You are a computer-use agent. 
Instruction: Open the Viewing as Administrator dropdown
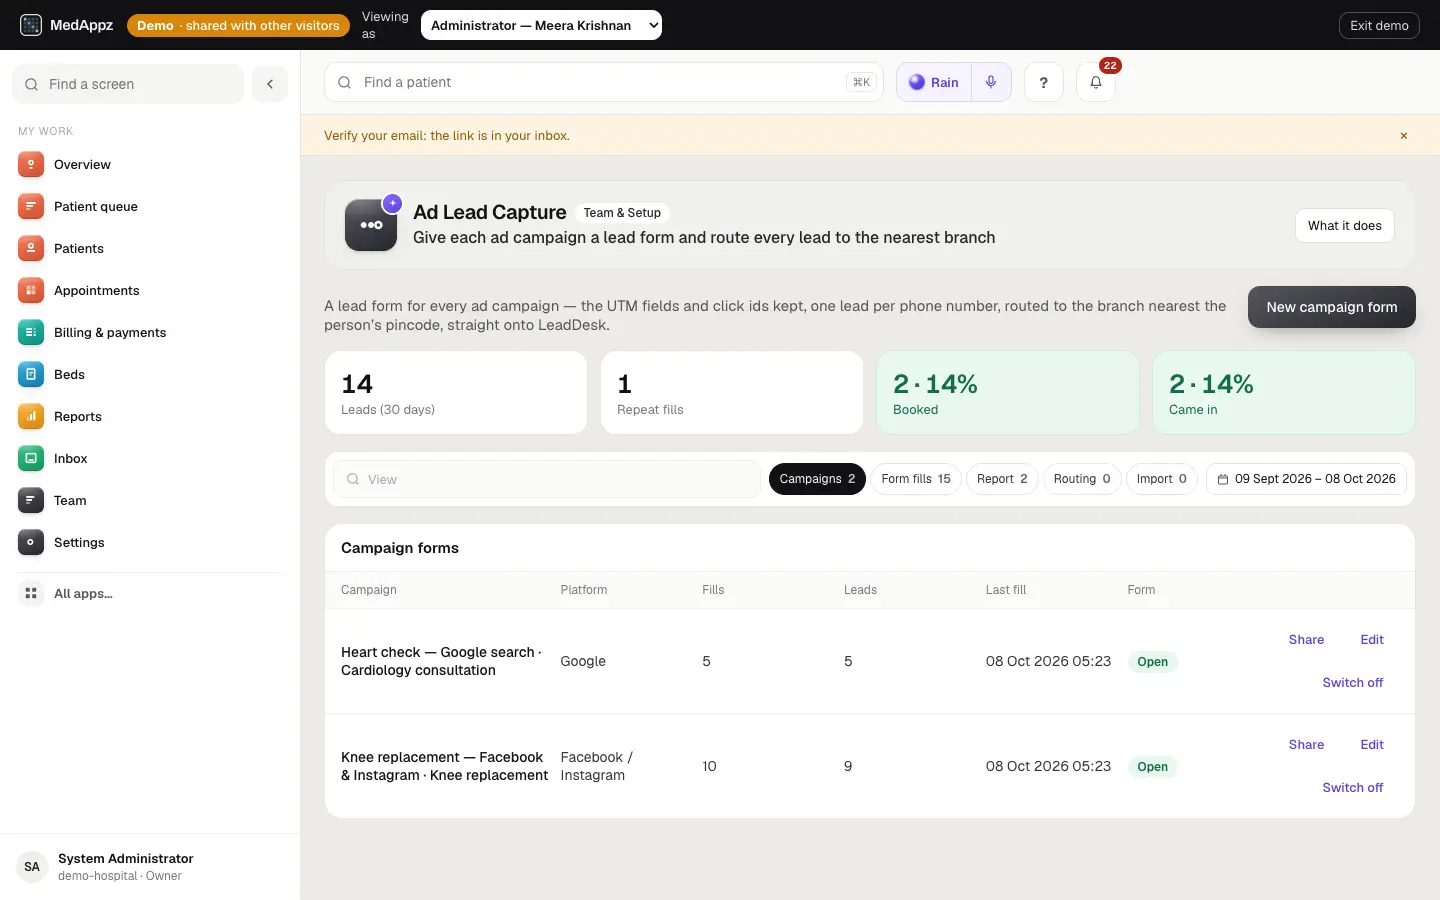point(541,25)
